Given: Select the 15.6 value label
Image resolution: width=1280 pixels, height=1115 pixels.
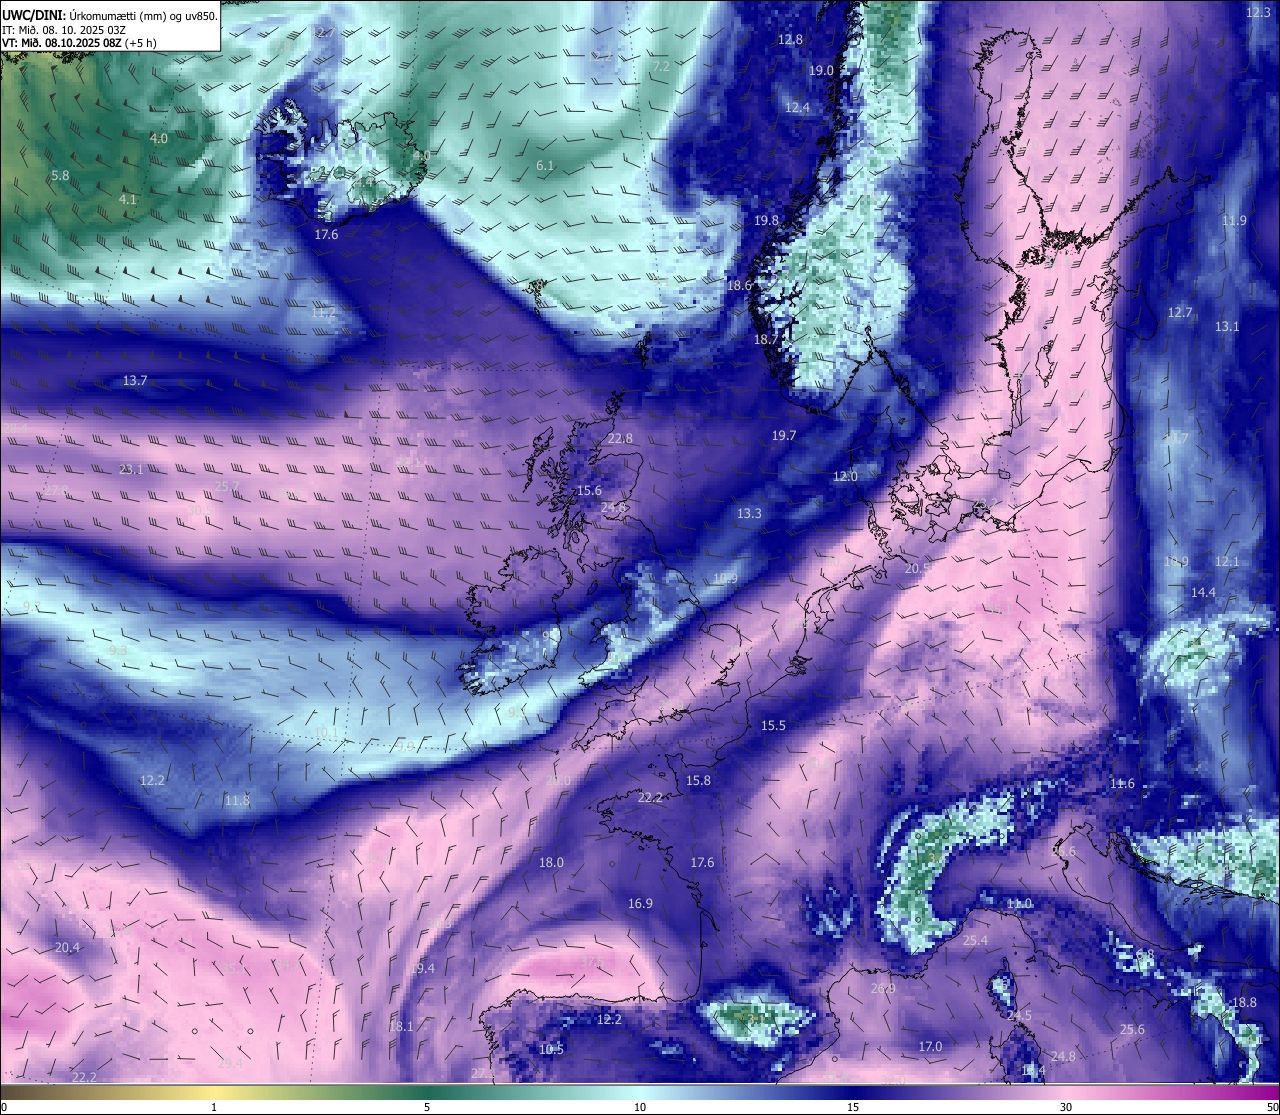Looking at the screenshot, I should click(589, 490).
